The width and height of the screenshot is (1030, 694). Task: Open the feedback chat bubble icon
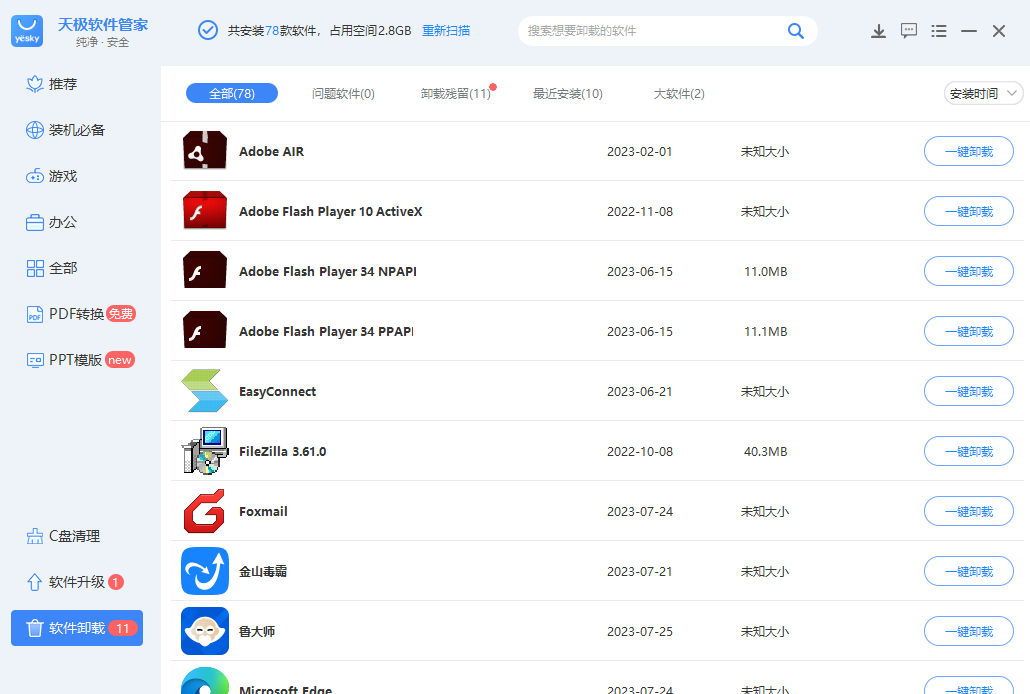pyautogui.click(x=909, y=31)
